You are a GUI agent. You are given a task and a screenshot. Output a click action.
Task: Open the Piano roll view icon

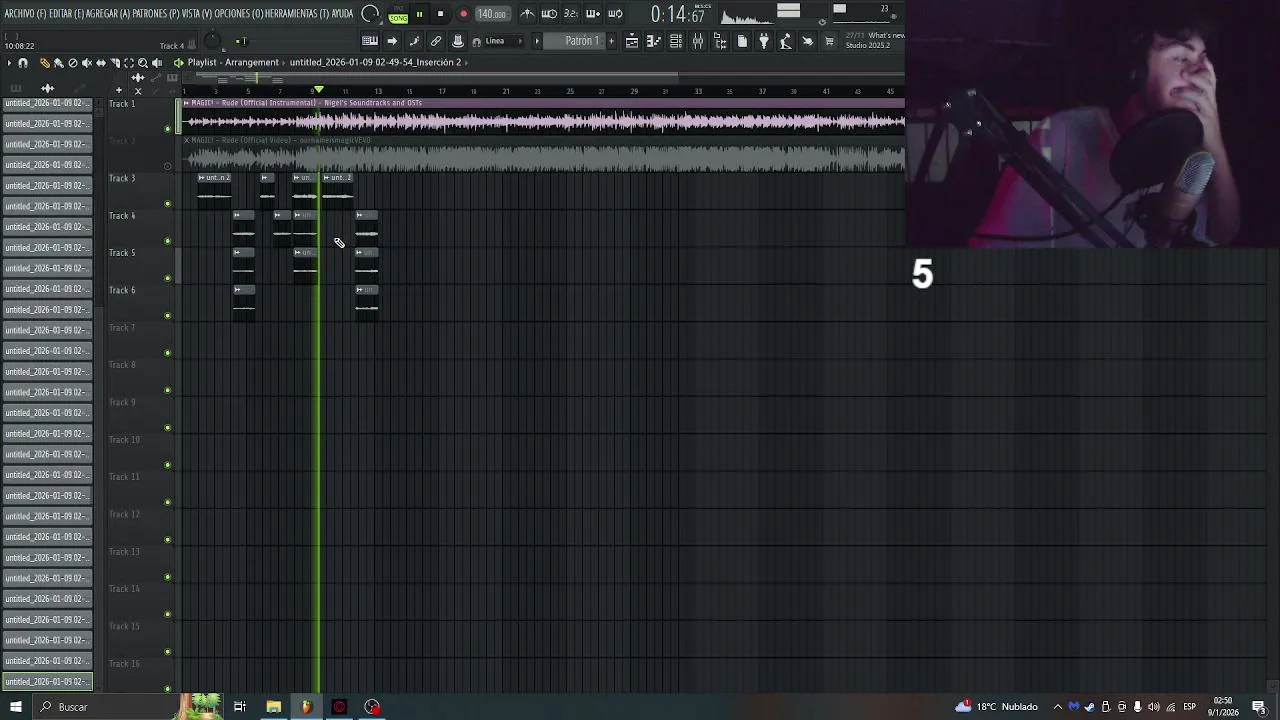pyautogui.click(x=654, y=41)
